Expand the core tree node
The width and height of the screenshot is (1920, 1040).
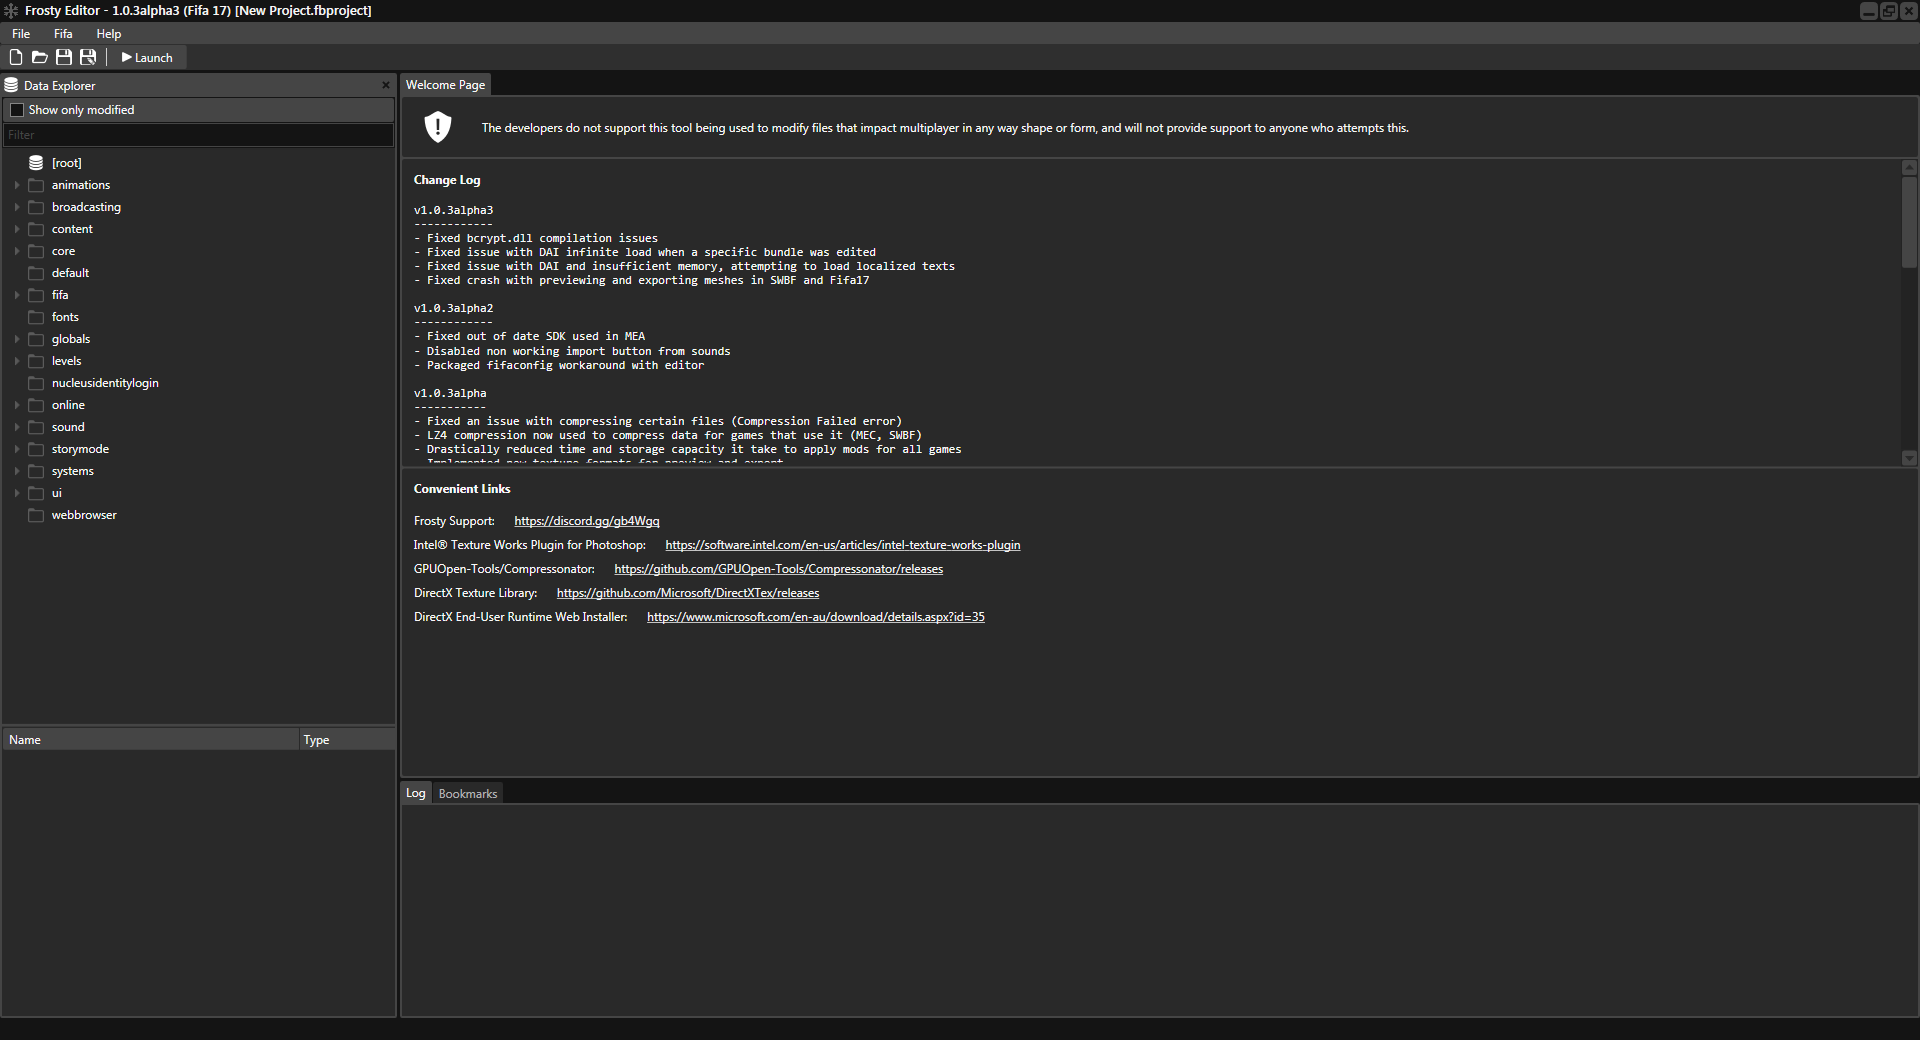[x=17, y=251]
